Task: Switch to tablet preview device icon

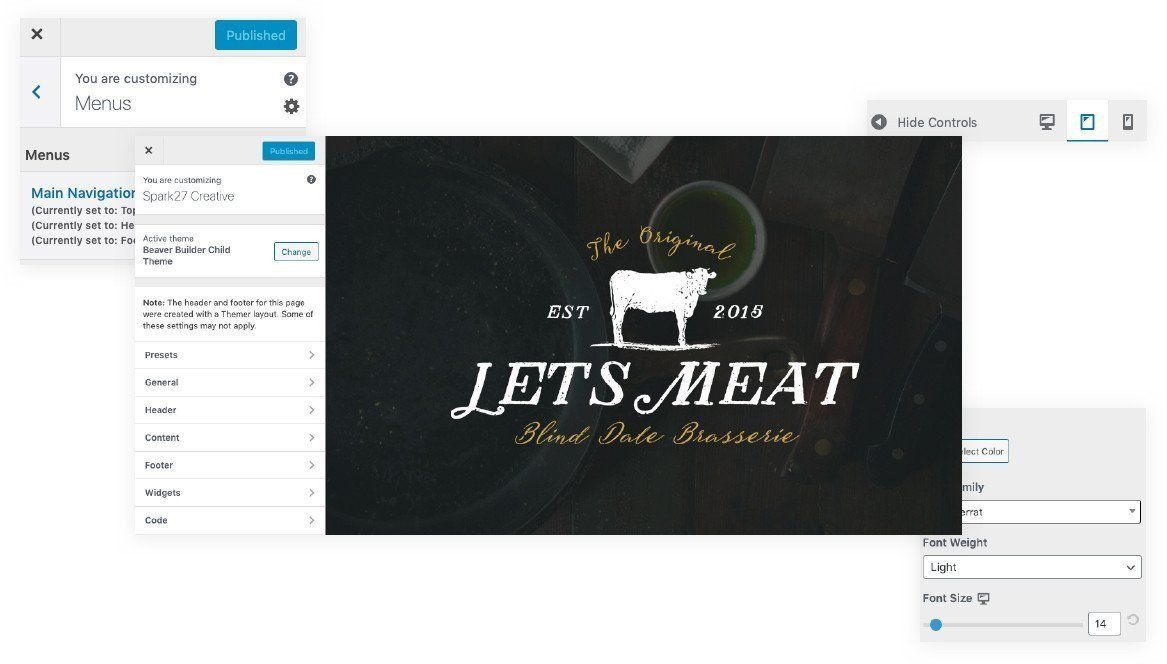Action: [x=1087, y=121]
